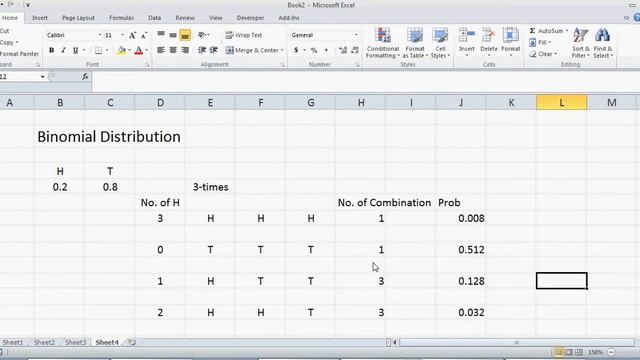
Task: Switch to Page Break Preview icon
Action: pos(578,352)
